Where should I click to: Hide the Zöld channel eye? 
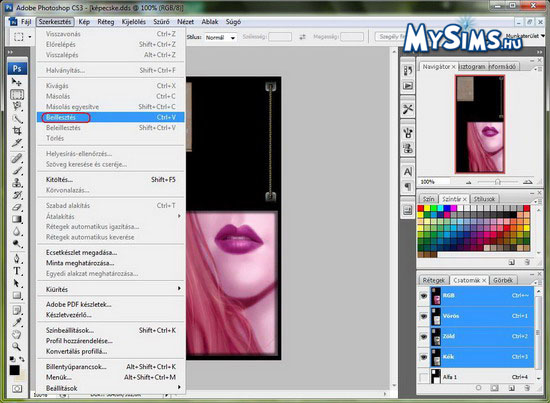[424, 337]
